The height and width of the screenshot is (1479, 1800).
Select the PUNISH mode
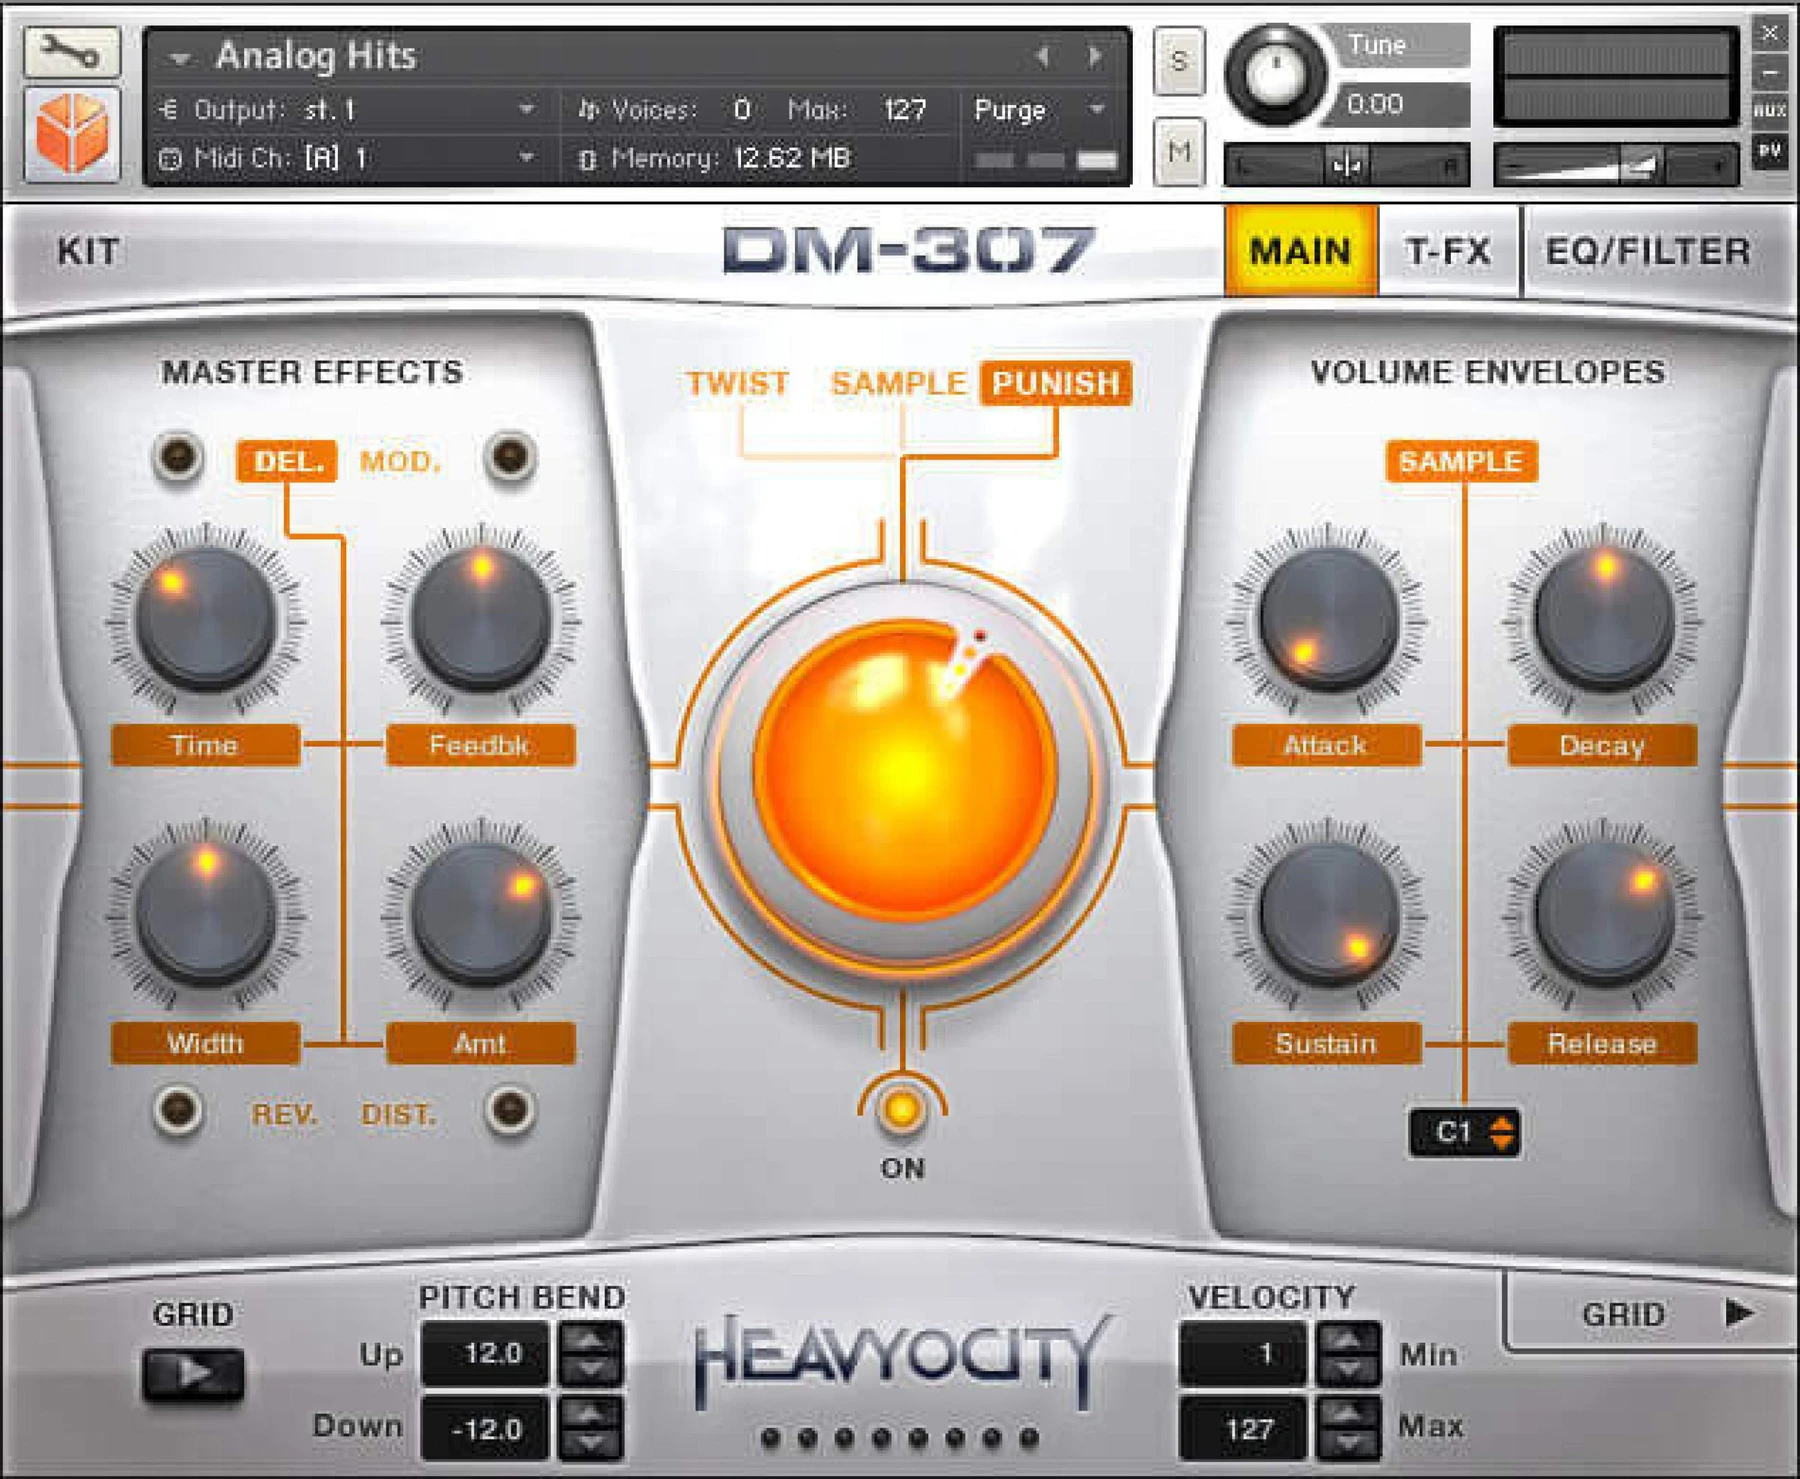point(1056,383)
